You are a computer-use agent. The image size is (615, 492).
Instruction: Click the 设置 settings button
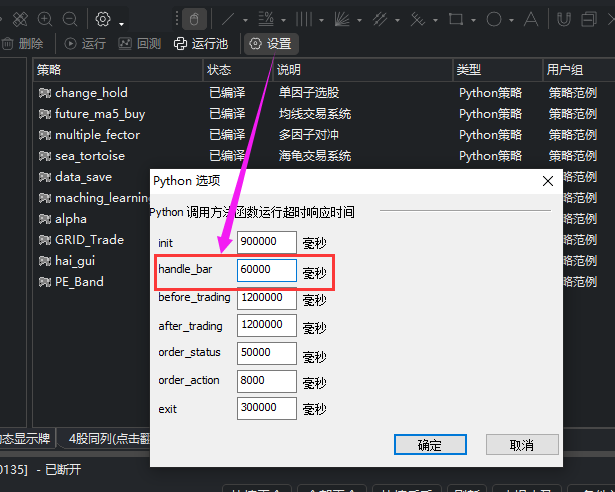pos(271,44)
